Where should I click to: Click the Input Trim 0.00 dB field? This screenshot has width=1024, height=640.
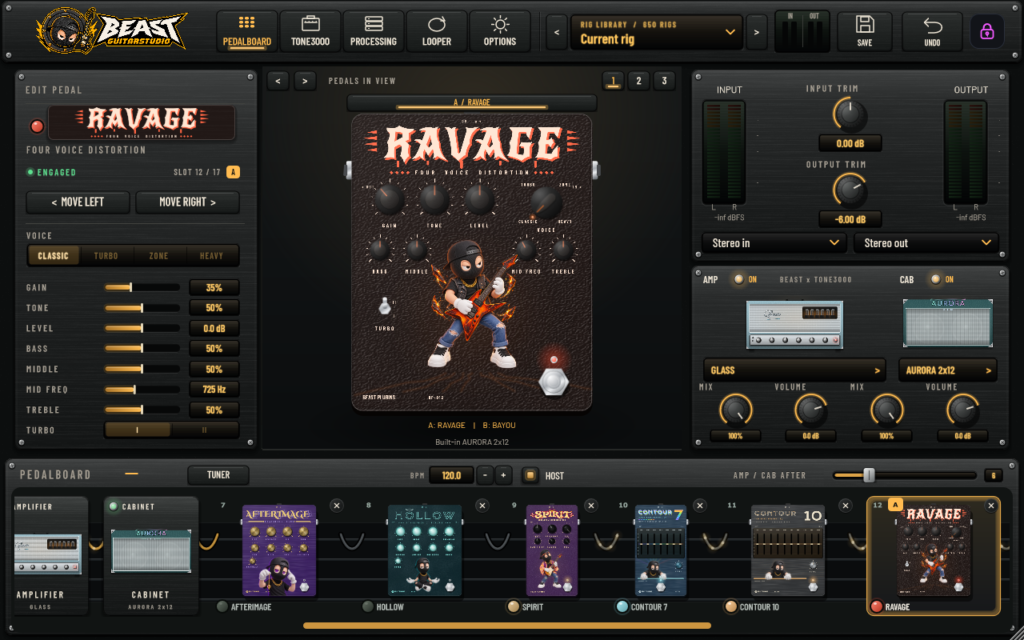click(850, 143)
